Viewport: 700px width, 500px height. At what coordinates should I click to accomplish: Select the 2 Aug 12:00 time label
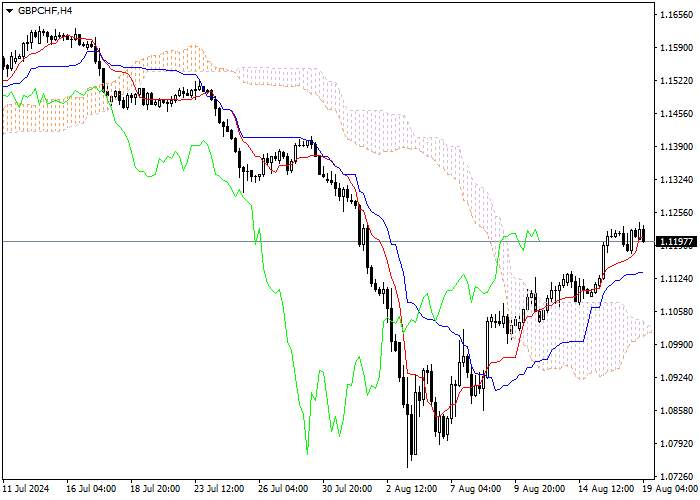[x=412, y=489]
